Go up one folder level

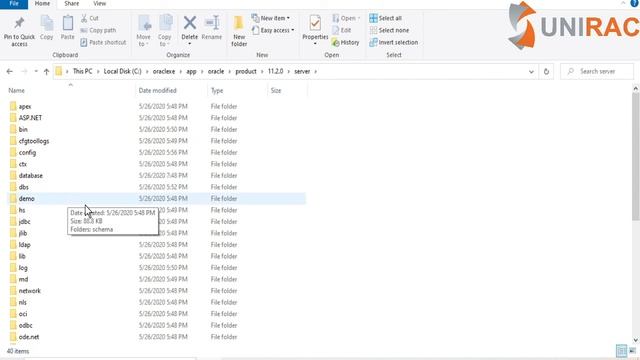46,71
